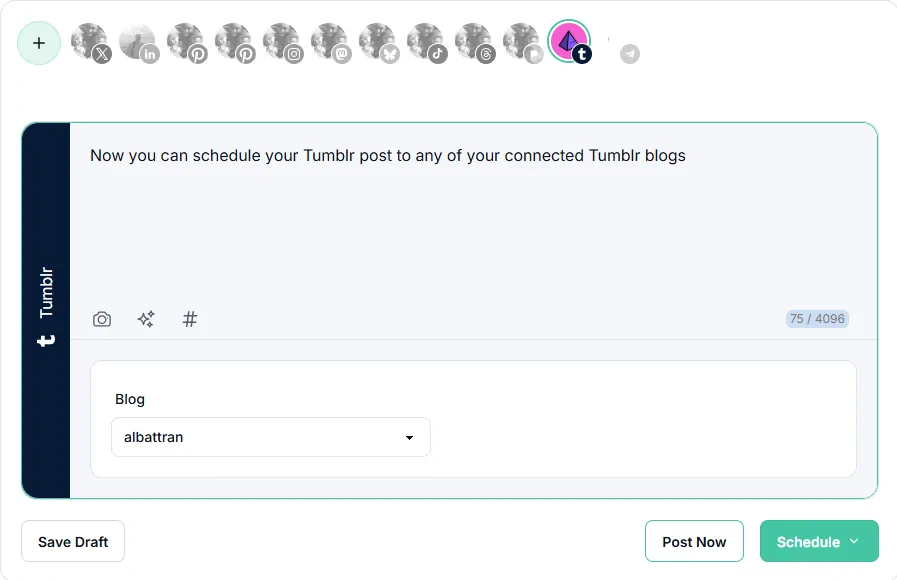Viewport: 897px width, 580px height.
Task: Pick the TikTok account avatar
Action: 427,43
